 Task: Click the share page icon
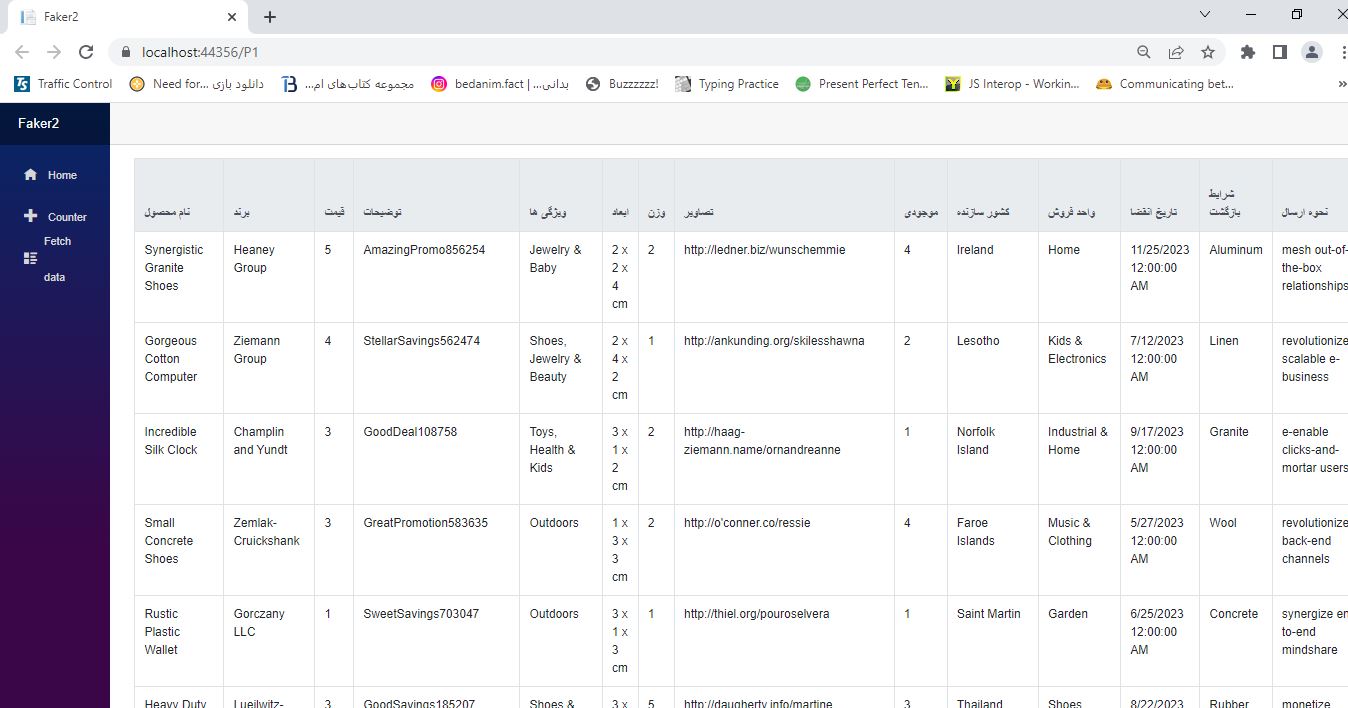1176,52
